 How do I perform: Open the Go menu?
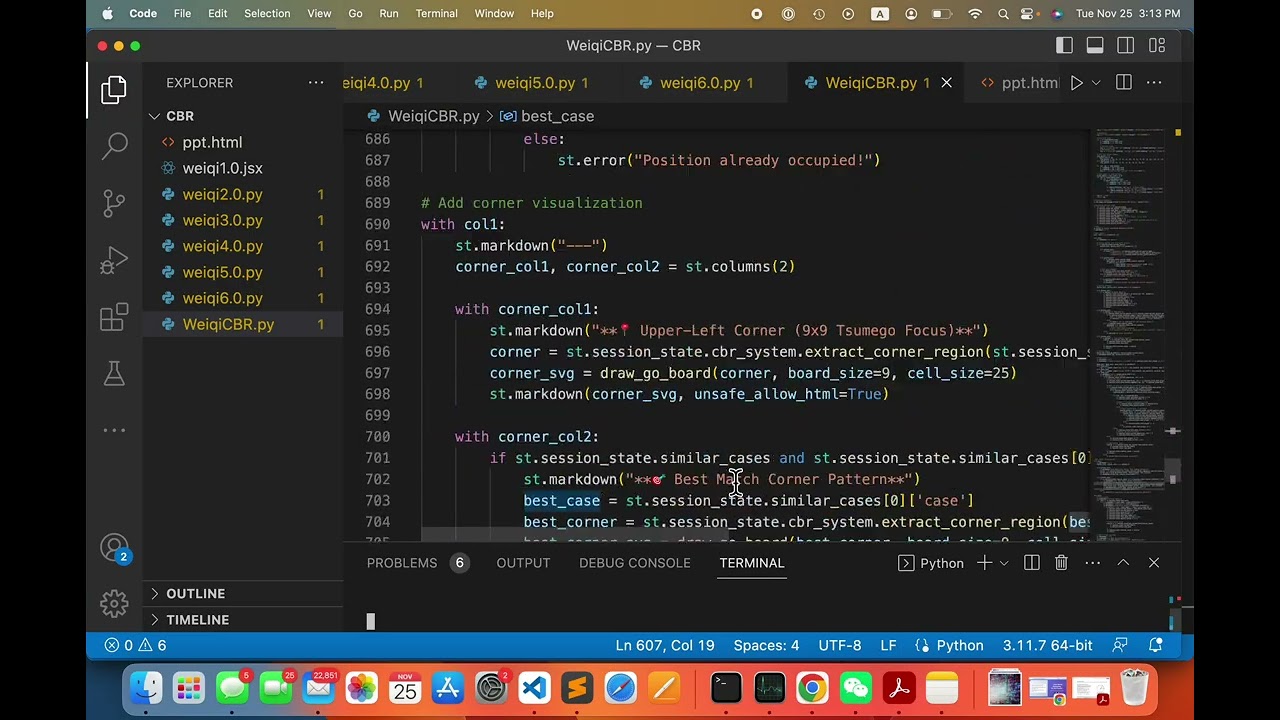(355, 14)
